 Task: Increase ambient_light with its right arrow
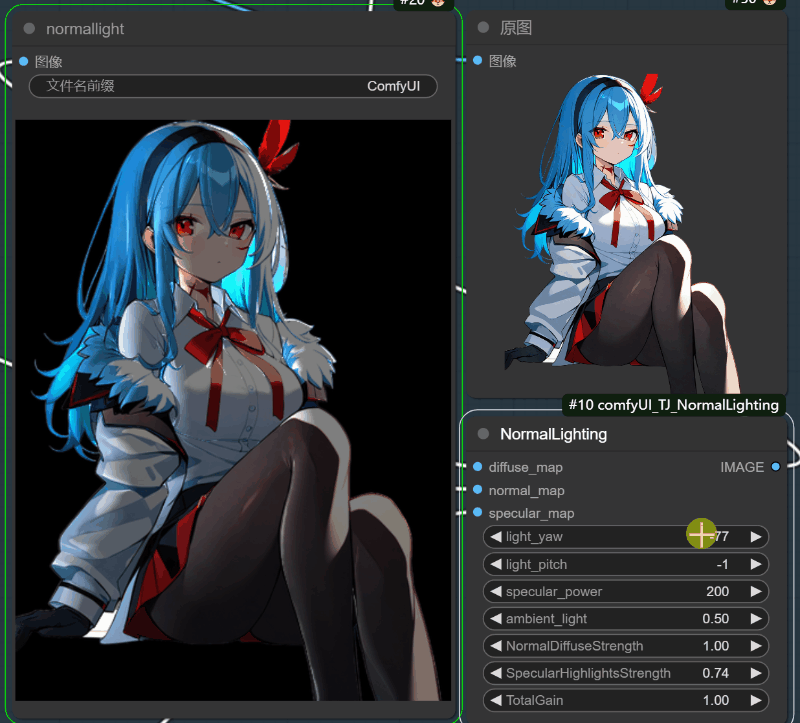(x=756, y=618)
